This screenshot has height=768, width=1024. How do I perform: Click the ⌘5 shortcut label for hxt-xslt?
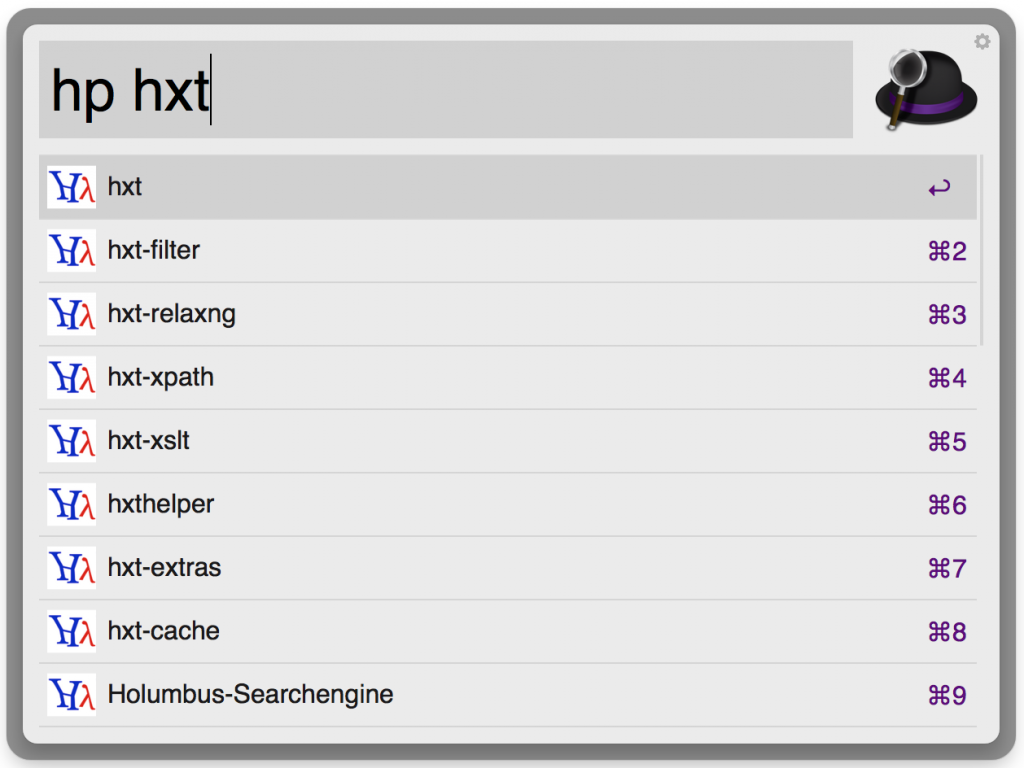(947, 442)
